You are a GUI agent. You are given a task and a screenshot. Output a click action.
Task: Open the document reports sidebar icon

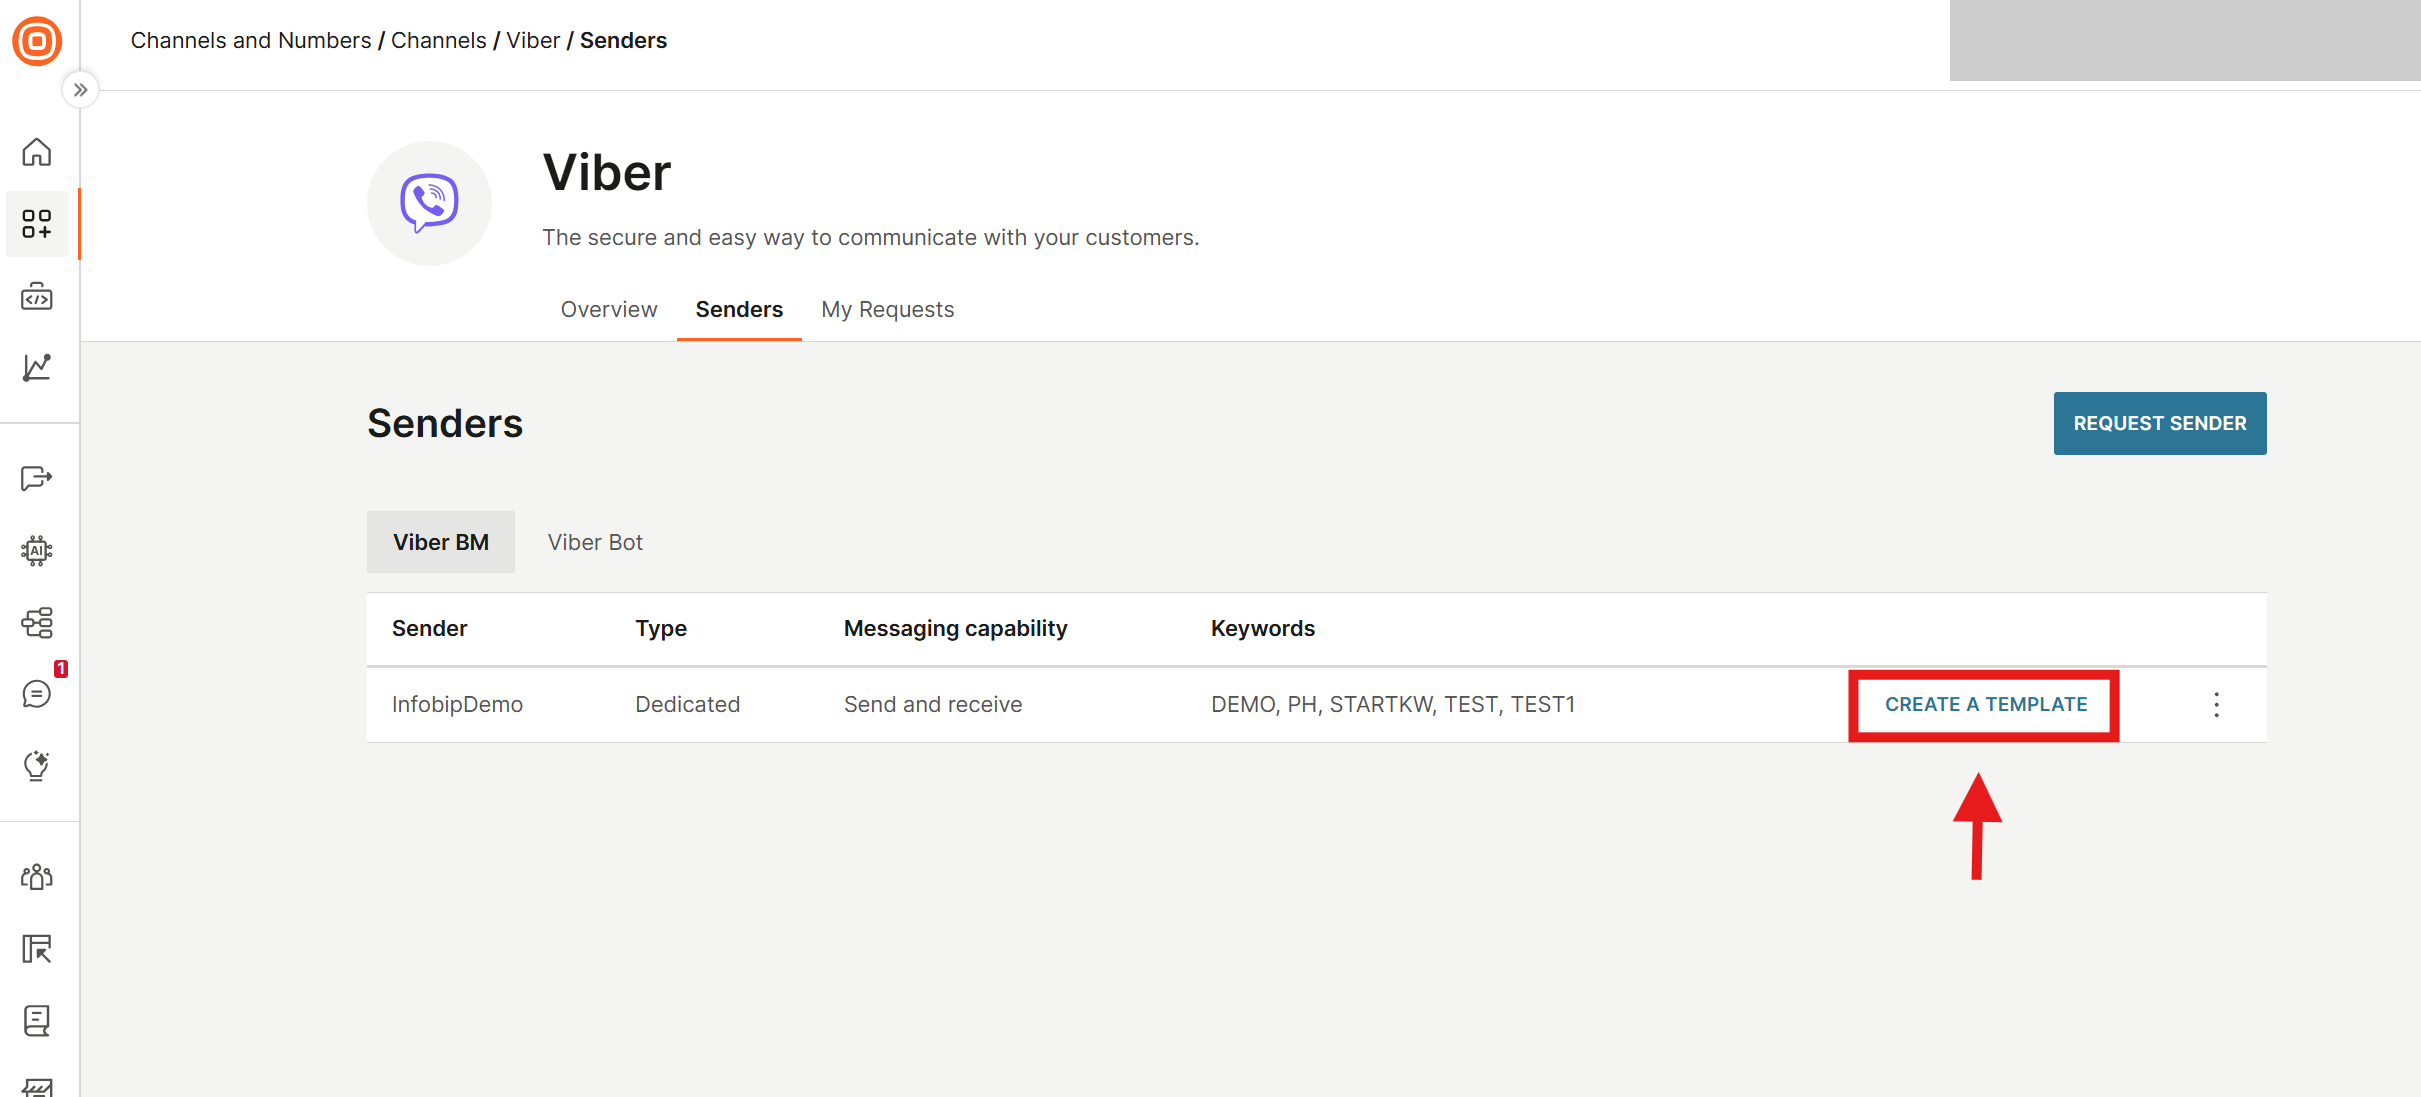(x=37, y=1020)
